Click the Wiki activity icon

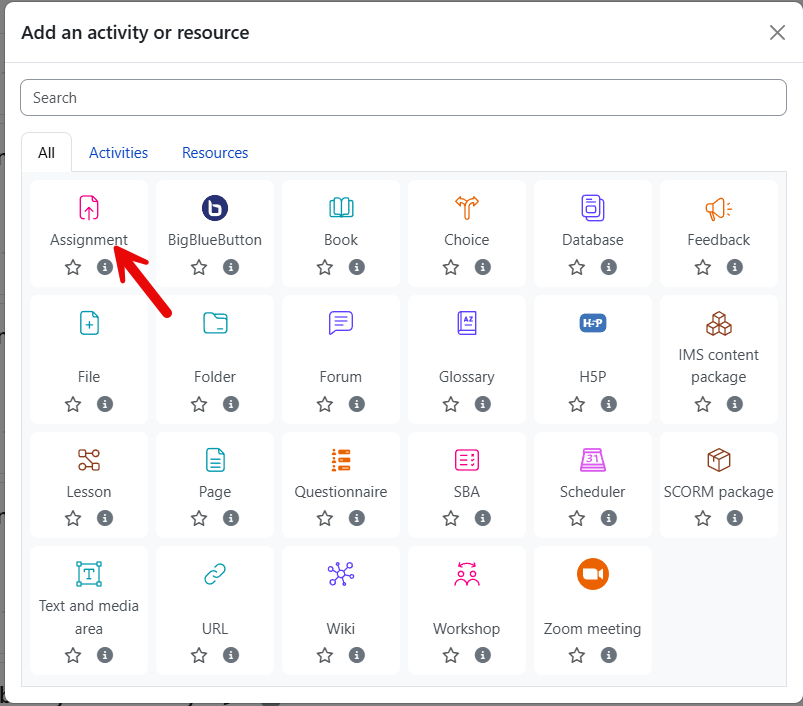[x=341, y=574]
